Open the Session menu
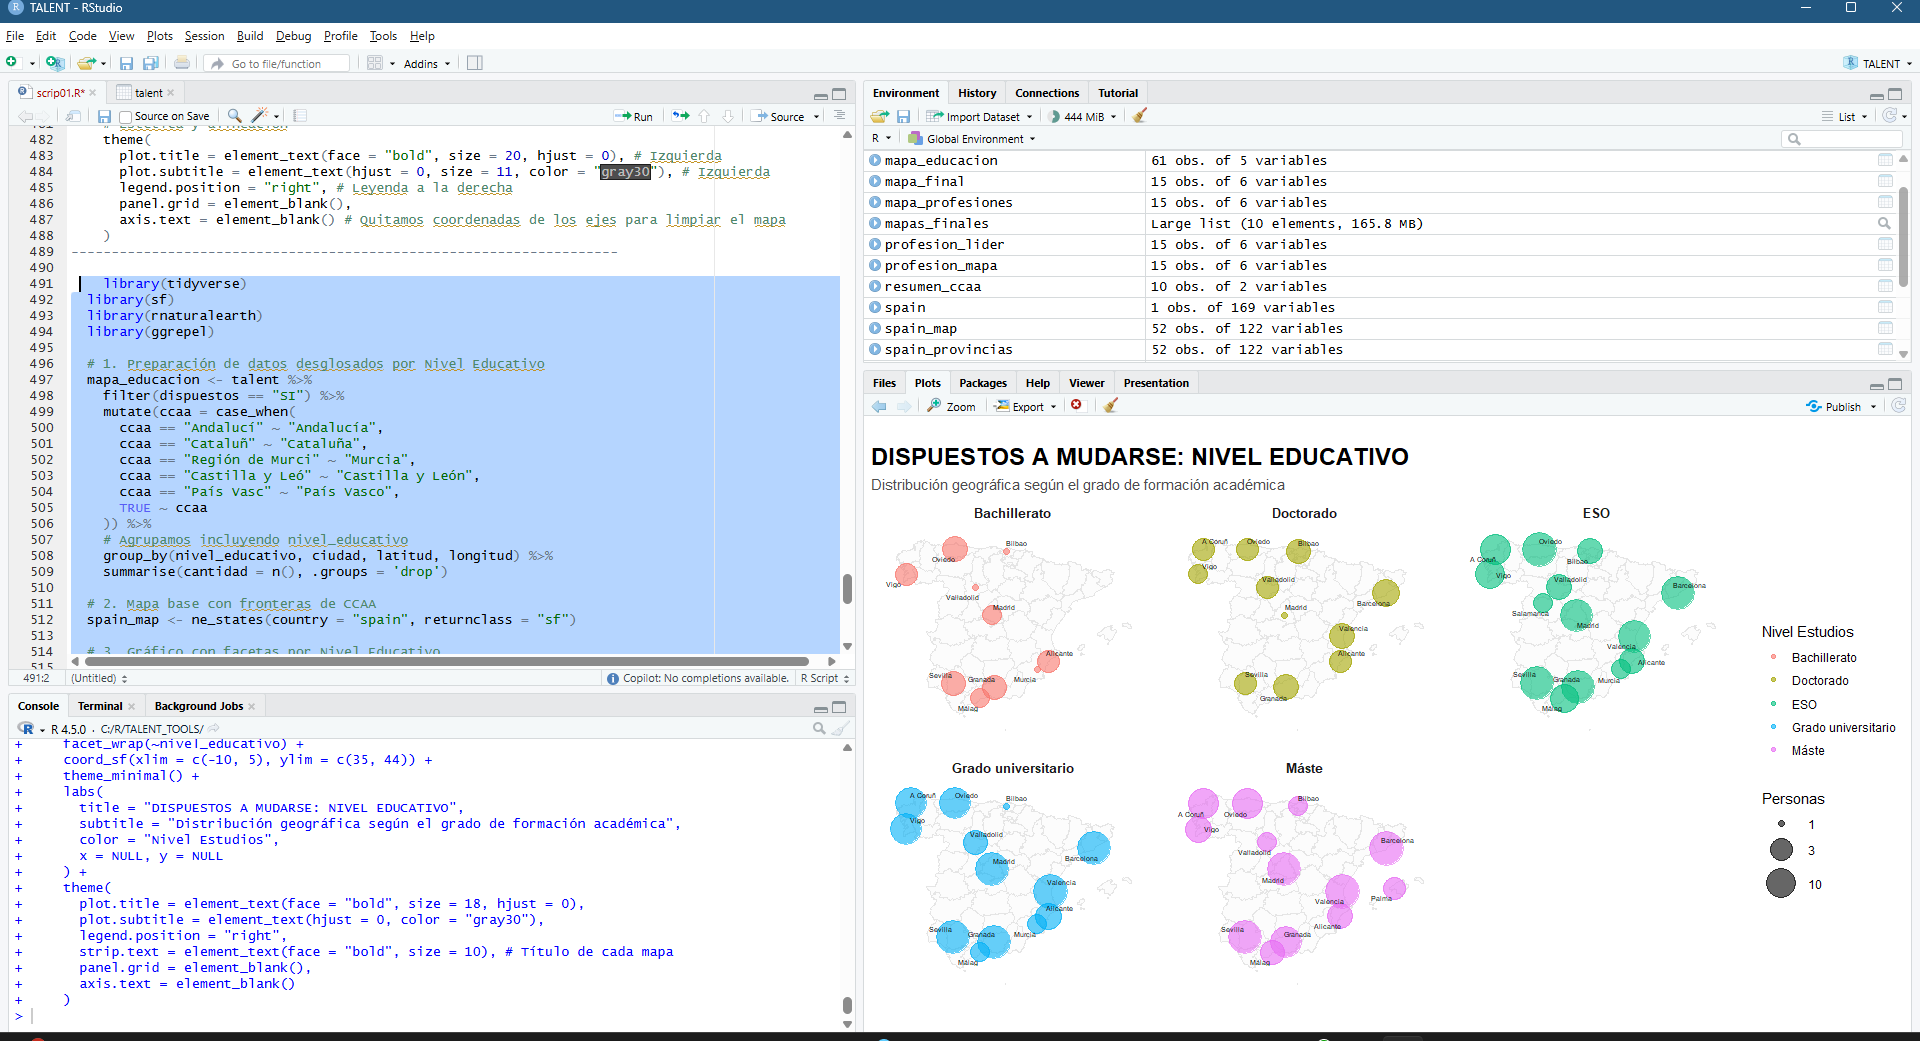 [x=204, y=36]
